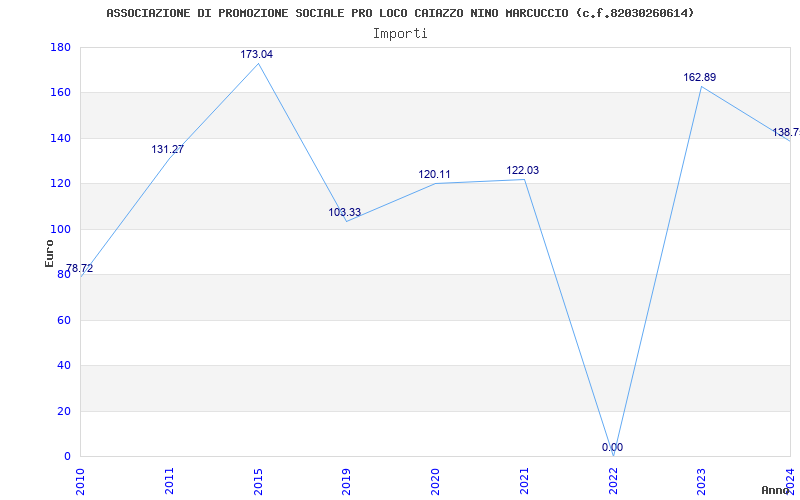This screenshot has width=800, height=500.
Task: Select the 78.72 data label for 2010
Action: click(80, 268)
